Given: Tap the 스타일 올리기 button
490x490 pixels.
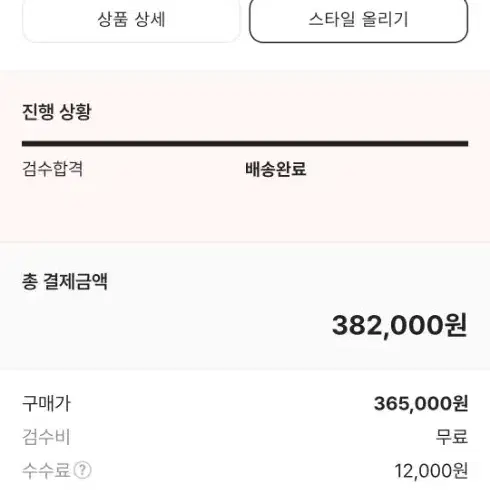Looking at the screenshot, I should 359,19.
